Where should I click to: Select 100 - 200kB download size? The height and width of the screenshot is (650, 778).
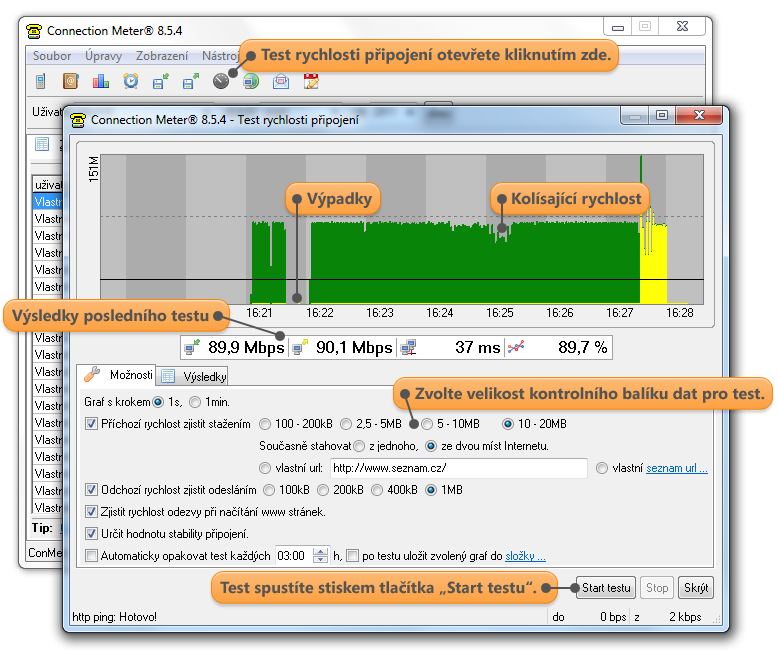click(x=265, y=424)
